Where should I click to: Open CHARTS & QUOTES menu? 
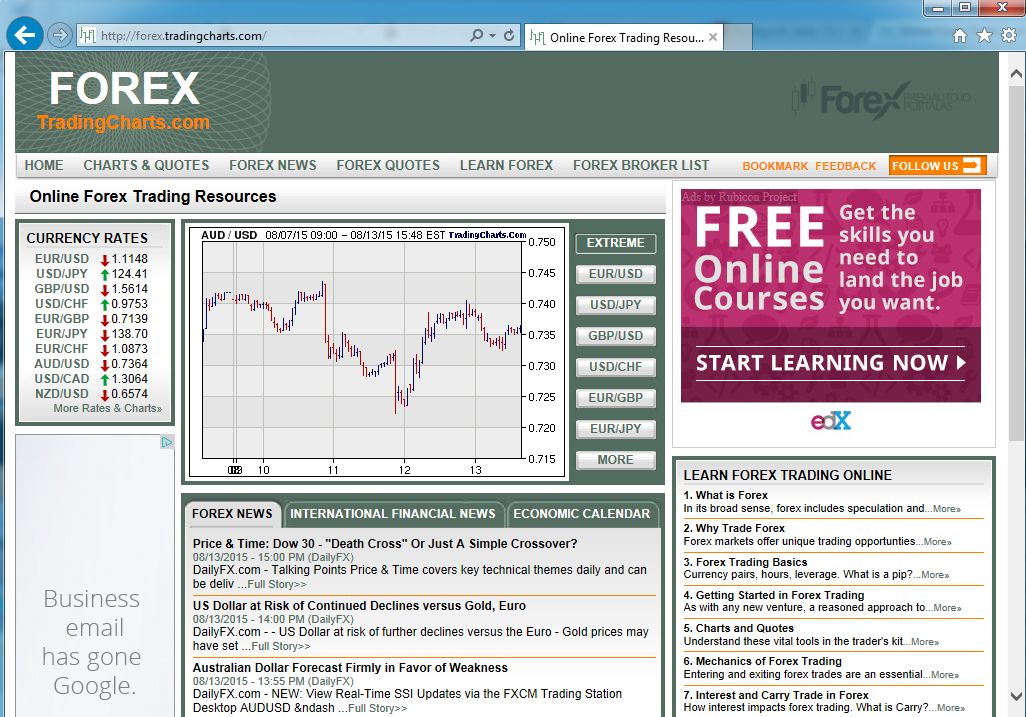tap(146, 166)
